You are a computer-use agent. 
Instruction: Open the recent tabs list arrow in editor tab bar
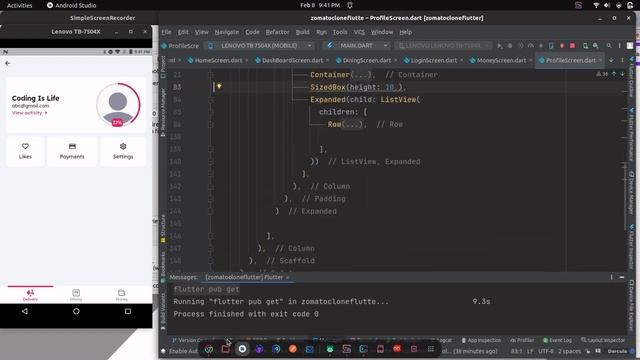click(x=611, y=60)
